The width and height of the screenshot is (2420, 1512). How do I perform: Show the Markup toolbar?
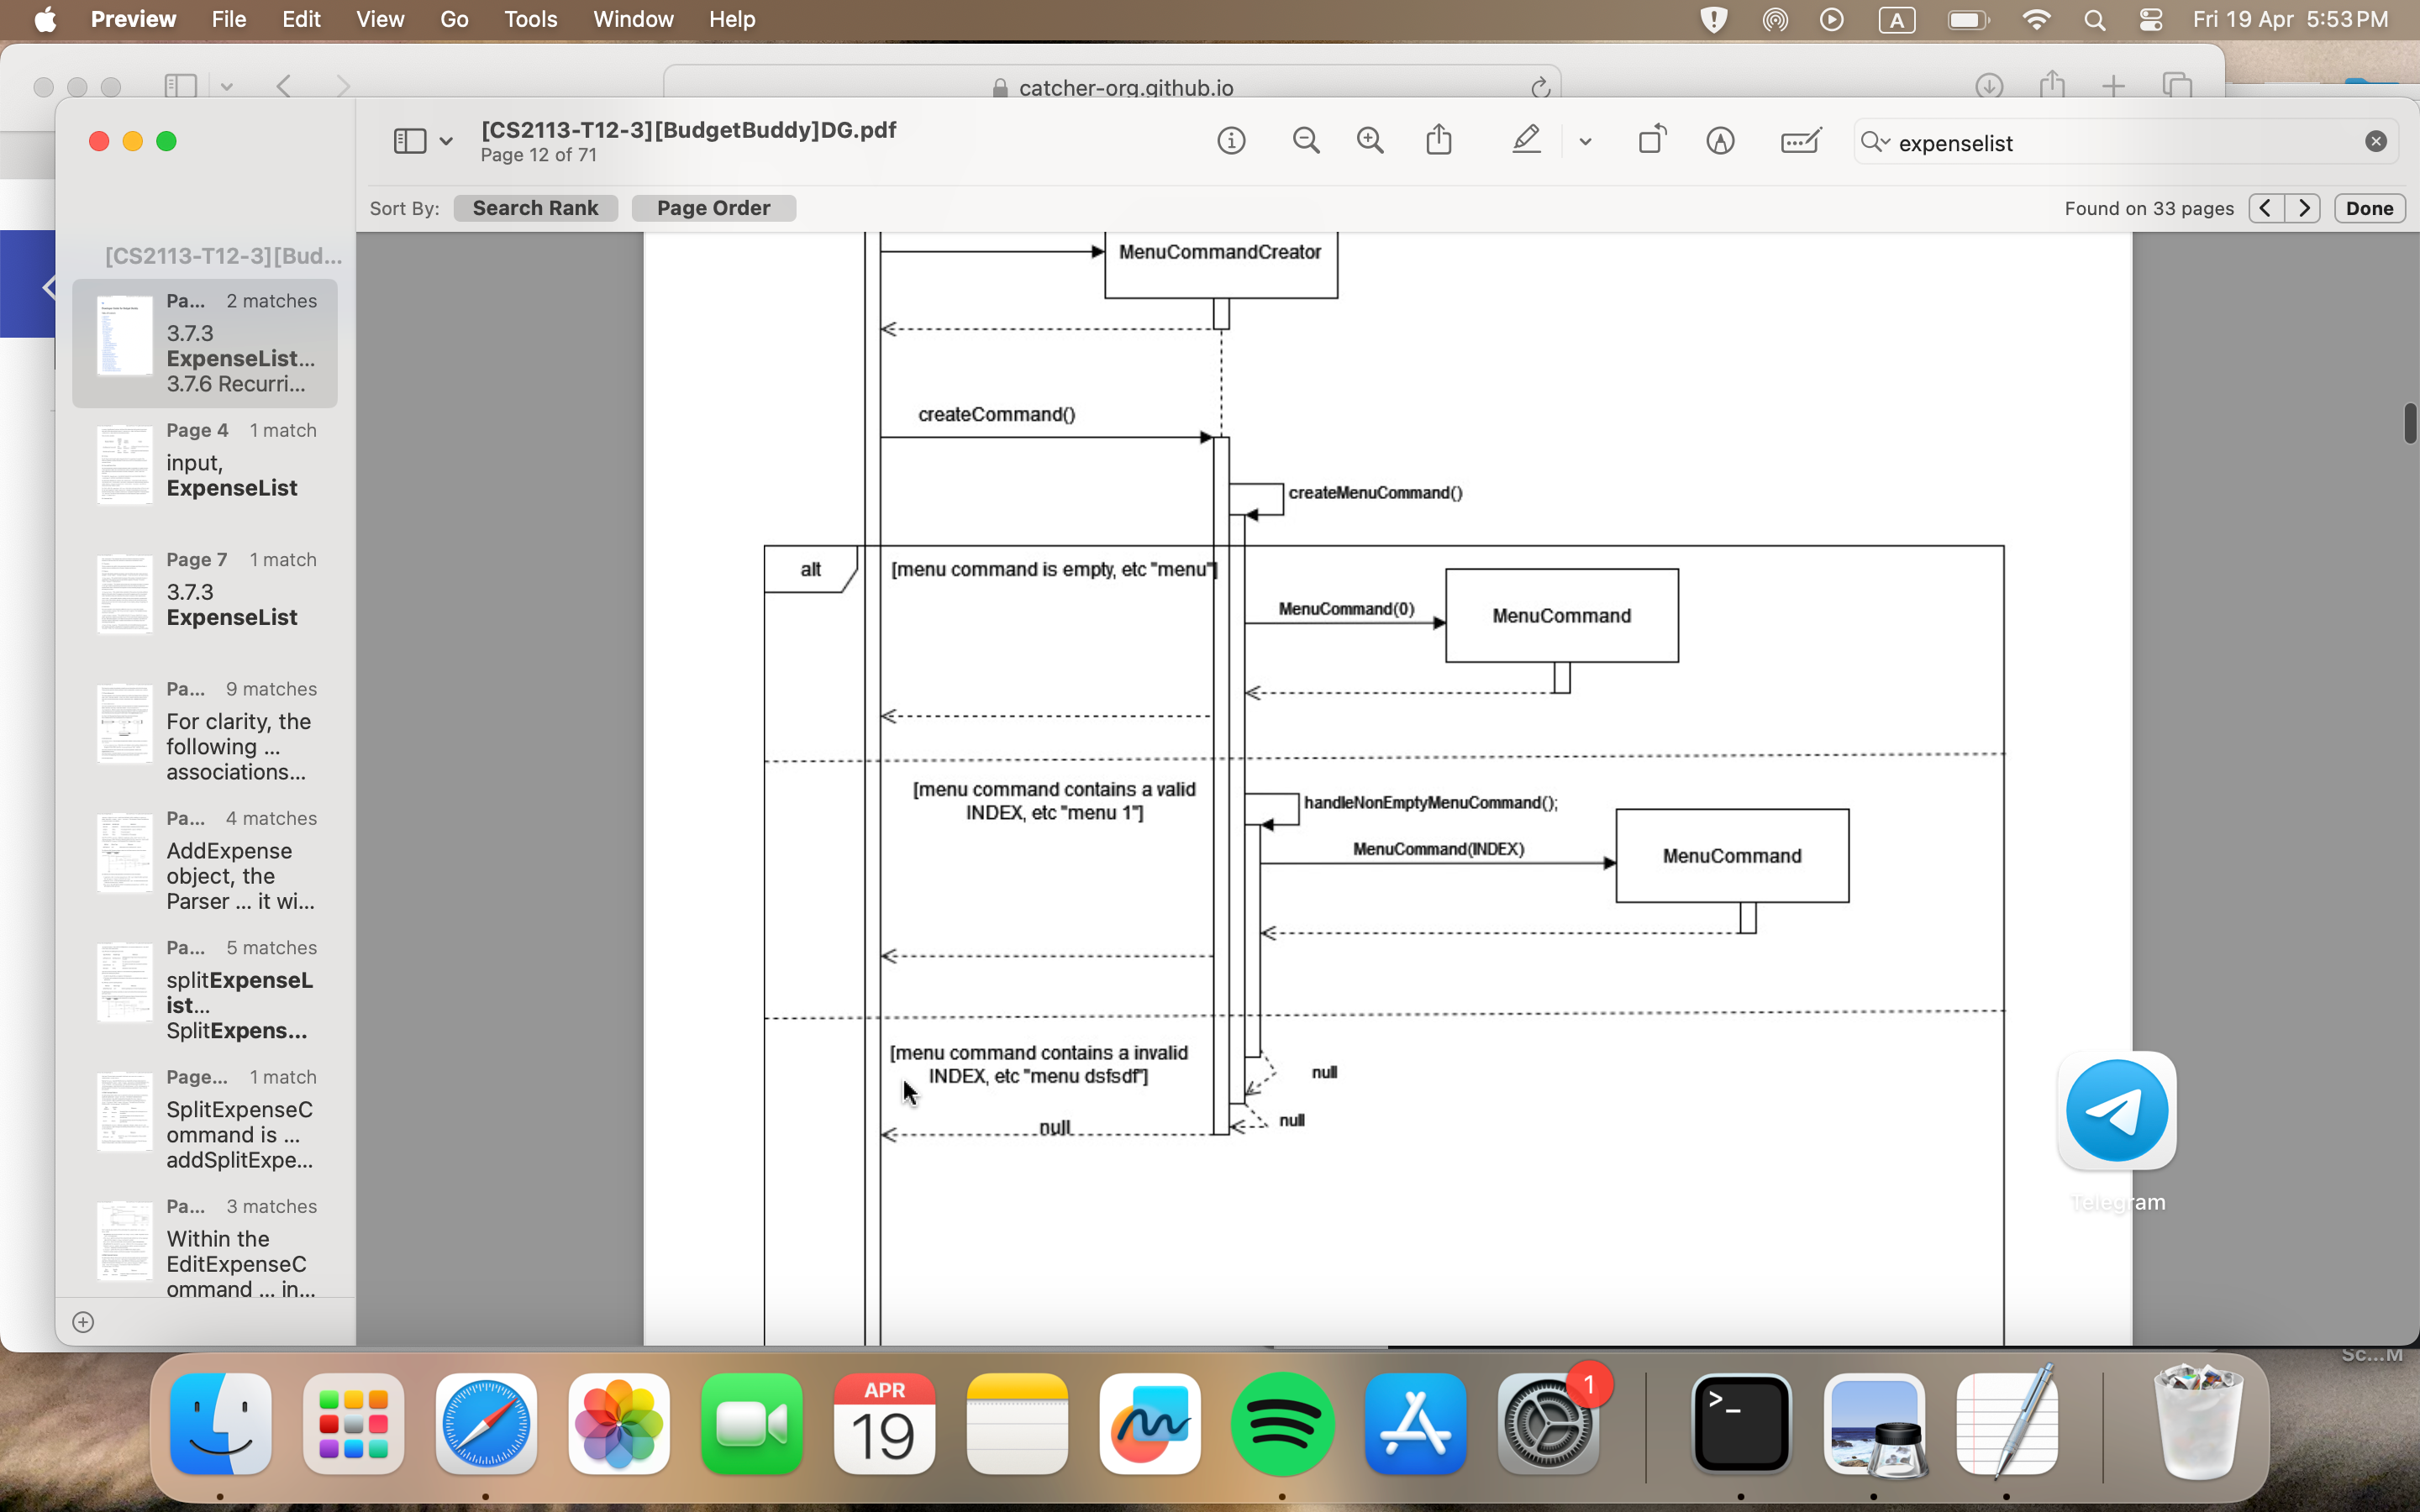[1720, 141]
